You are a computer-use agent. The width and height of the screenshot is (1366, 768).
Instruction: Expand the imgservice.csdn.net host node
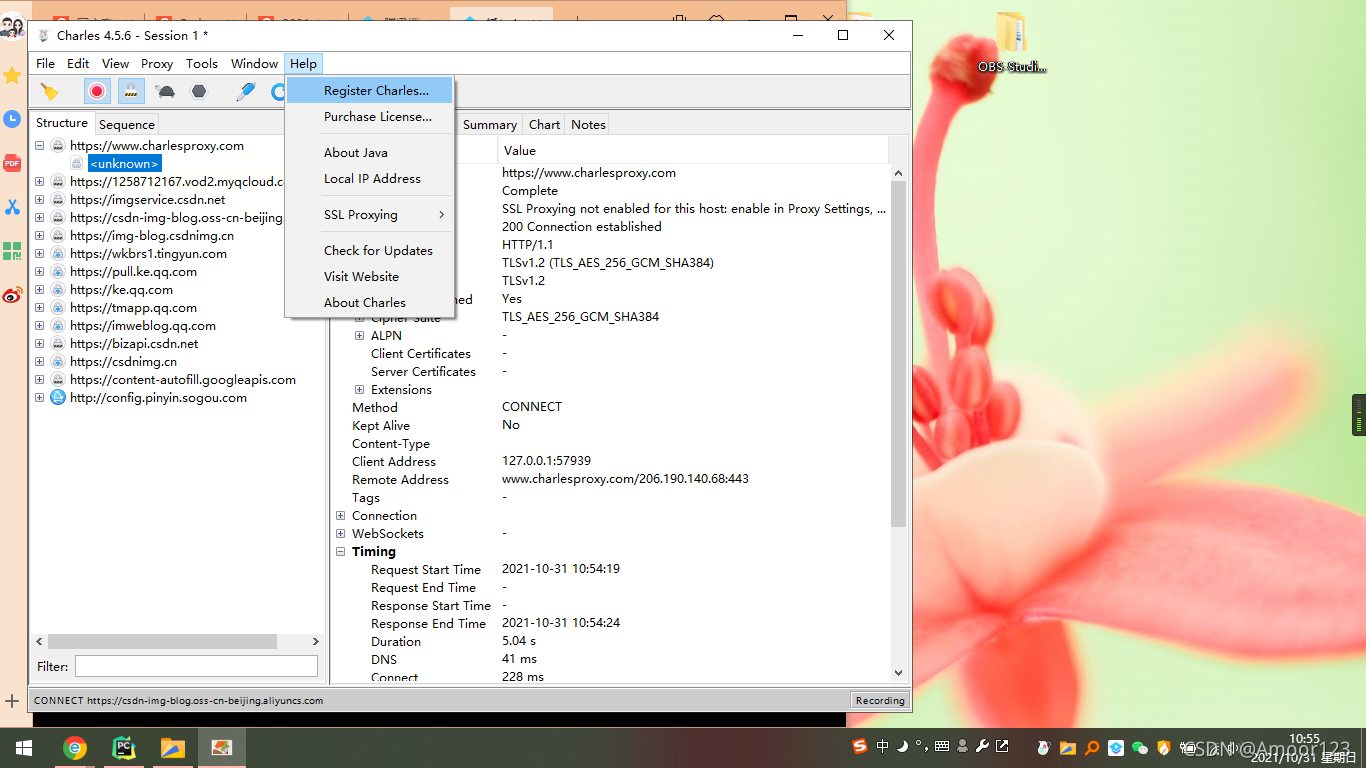[39, 199]
